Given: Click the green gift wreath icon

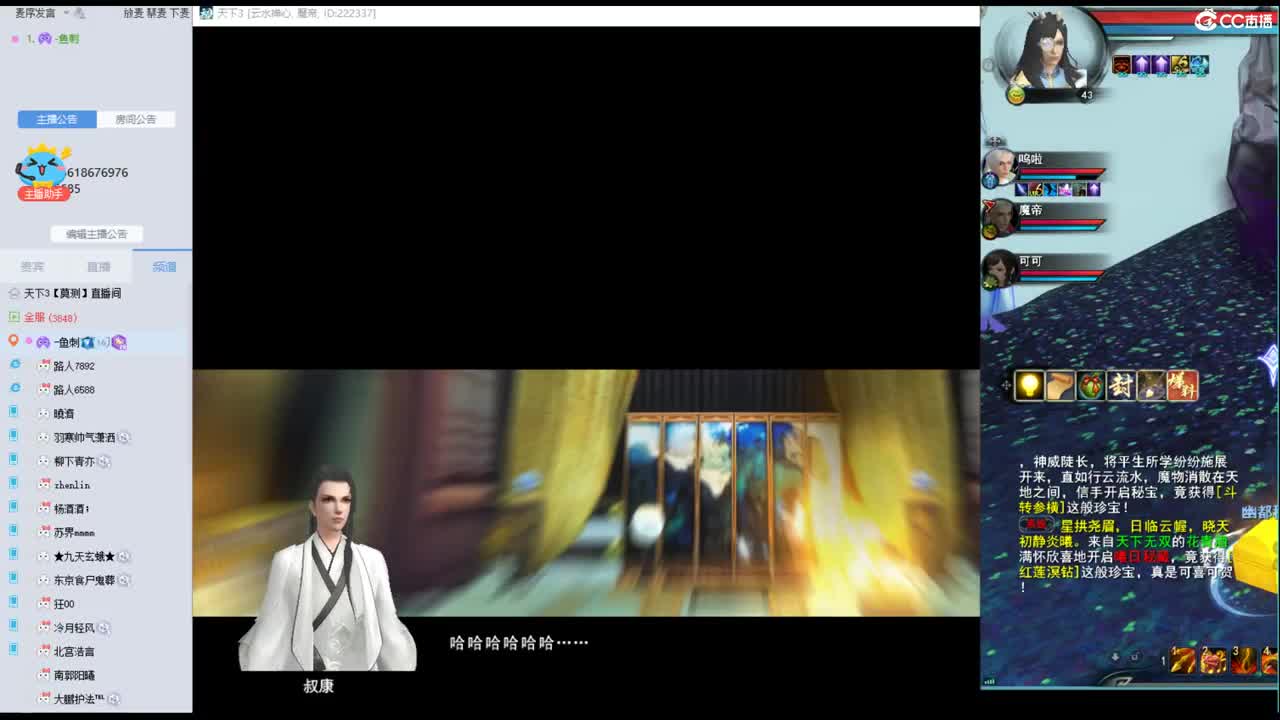Looking at the screenshot, I should [x=1091, y=385].
